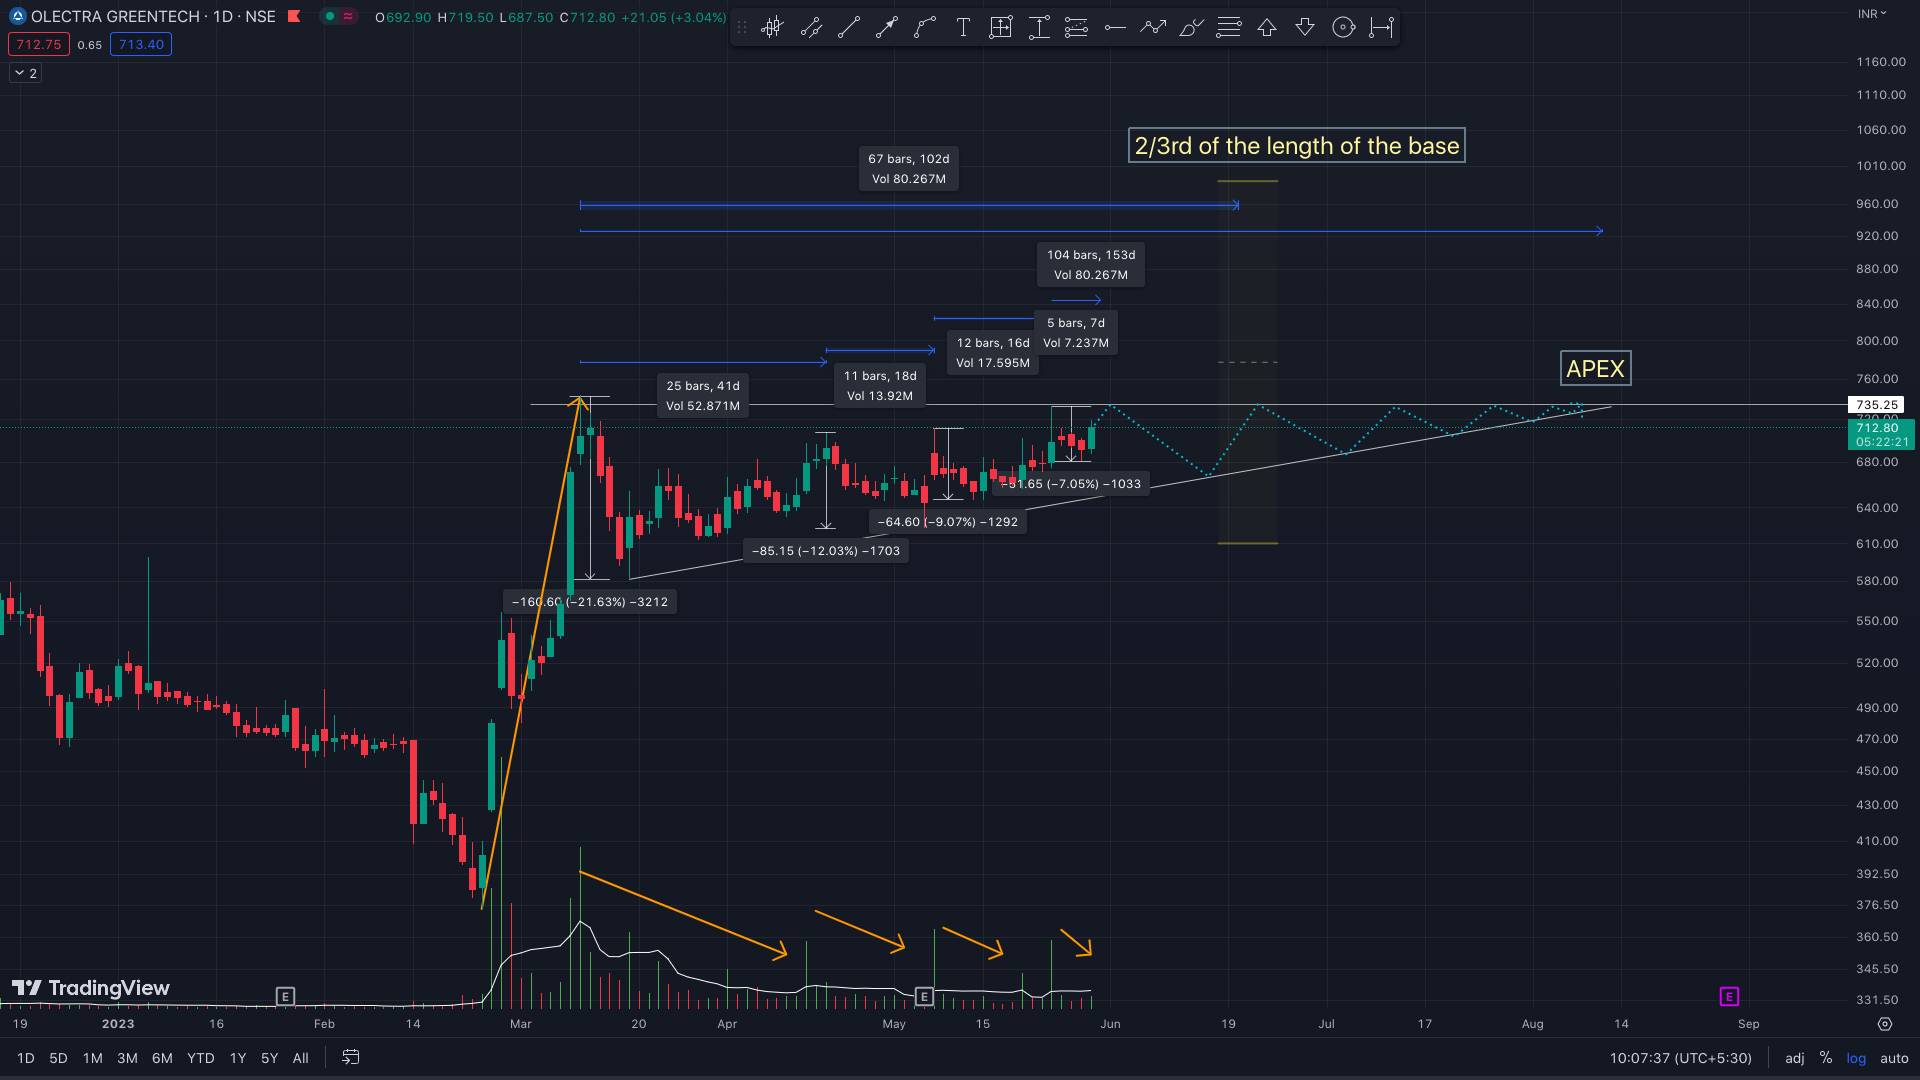Screen dimensions: 1920x1080
Task: Open INR currency dropdown
Action: click(x=1872, y=14)
